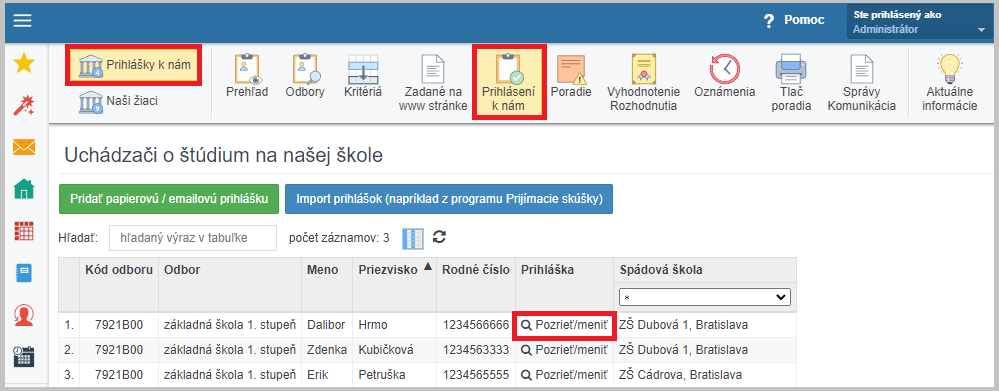Image resolution: width=999 pixels, height=391 pixels.
Task: Click rodné číslo 1234565555
Action: pos(476,374)
